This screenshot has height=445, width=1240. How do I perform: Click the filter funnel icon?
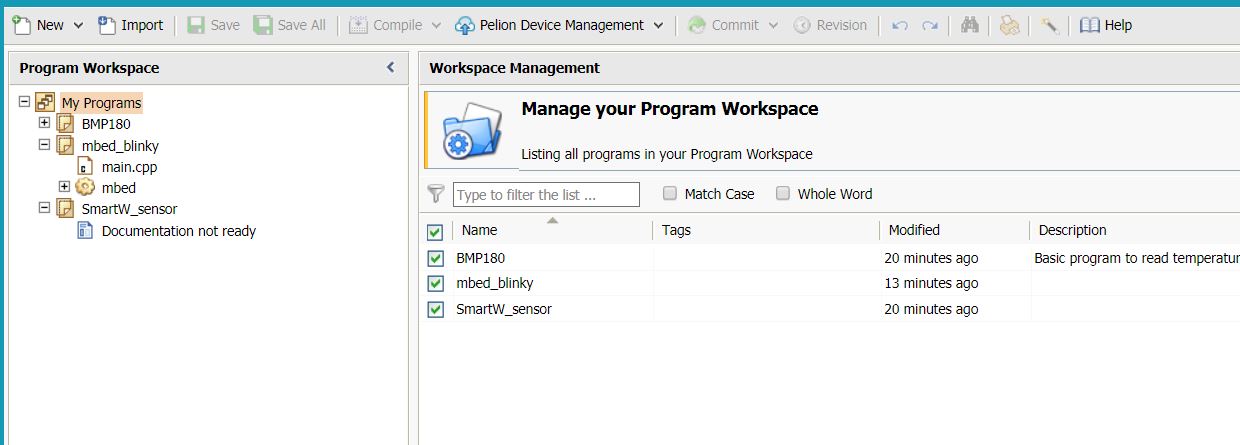point(435,194)
